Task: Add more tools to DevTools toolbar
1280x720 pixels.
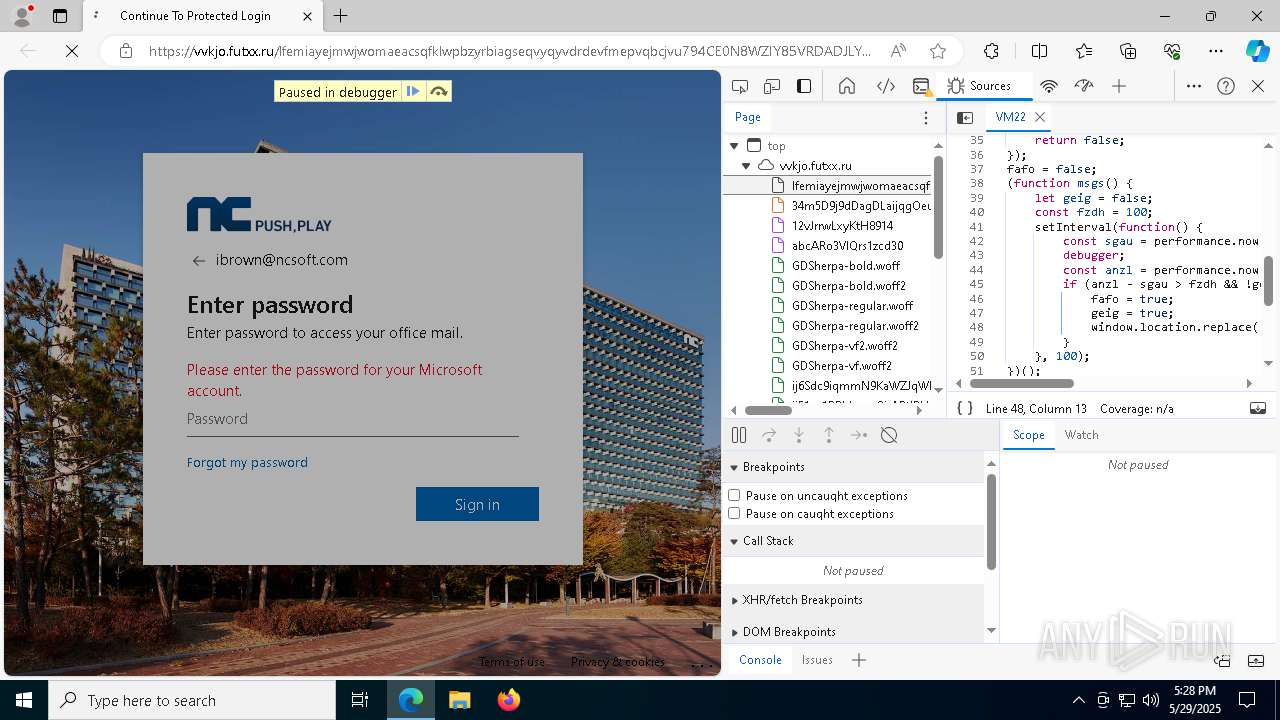Action: [1119, 86]
